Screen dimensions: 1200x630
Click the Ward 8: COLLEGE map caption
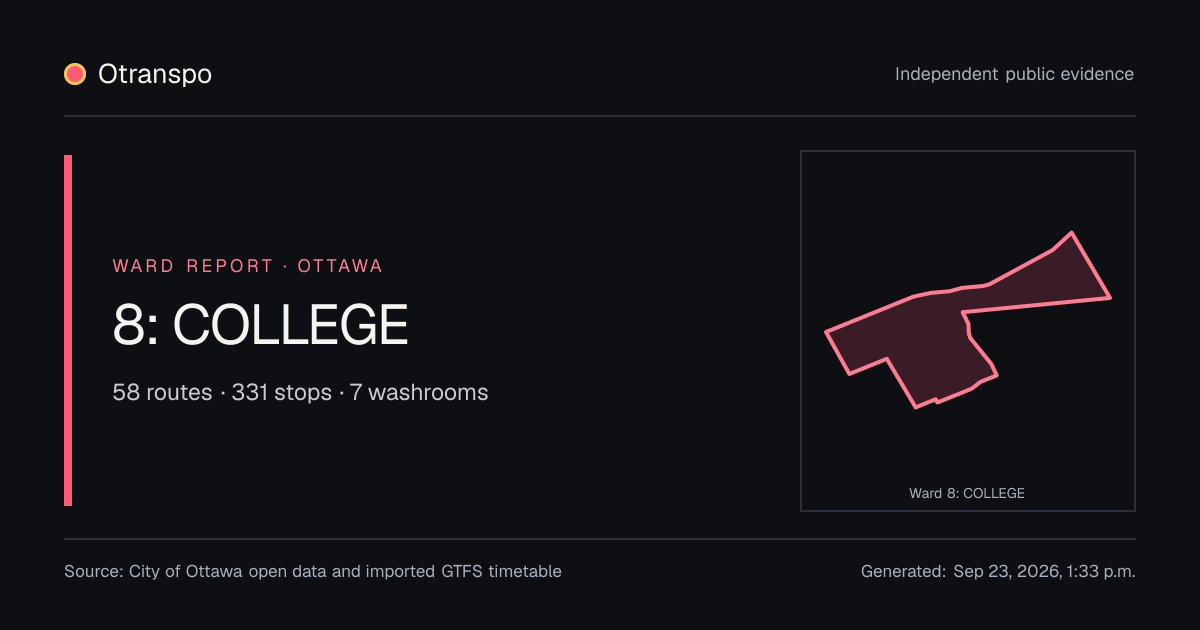point(967,493)
